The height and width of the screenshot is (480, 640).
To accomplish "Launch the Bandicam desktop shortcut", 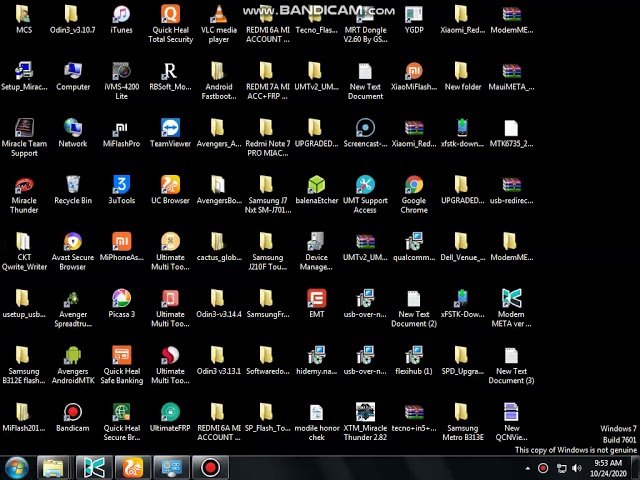I will pos(73,418).
